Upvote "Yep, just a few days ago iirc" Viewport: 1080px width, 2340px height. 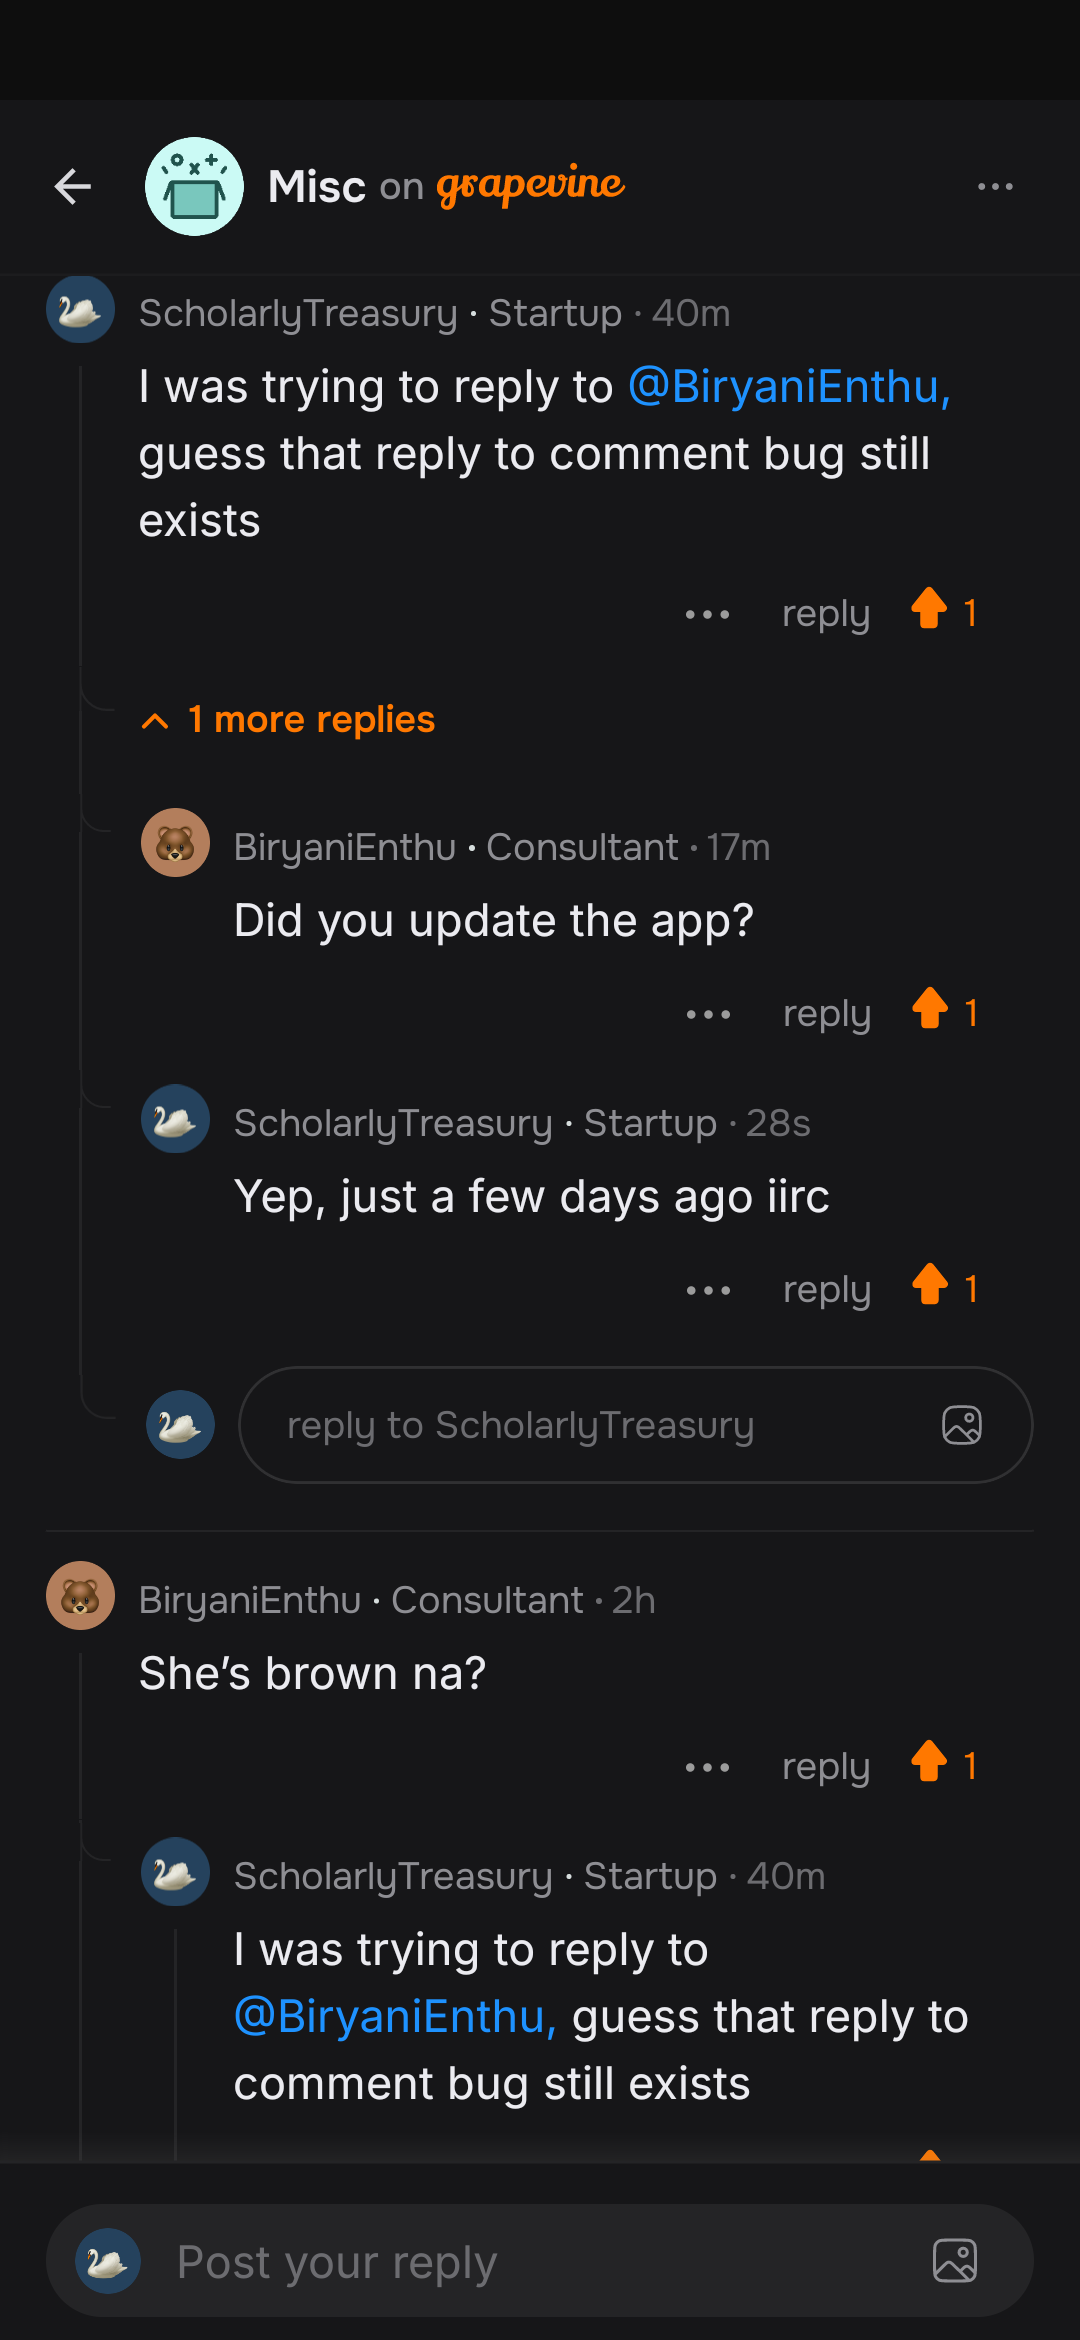932,1288
